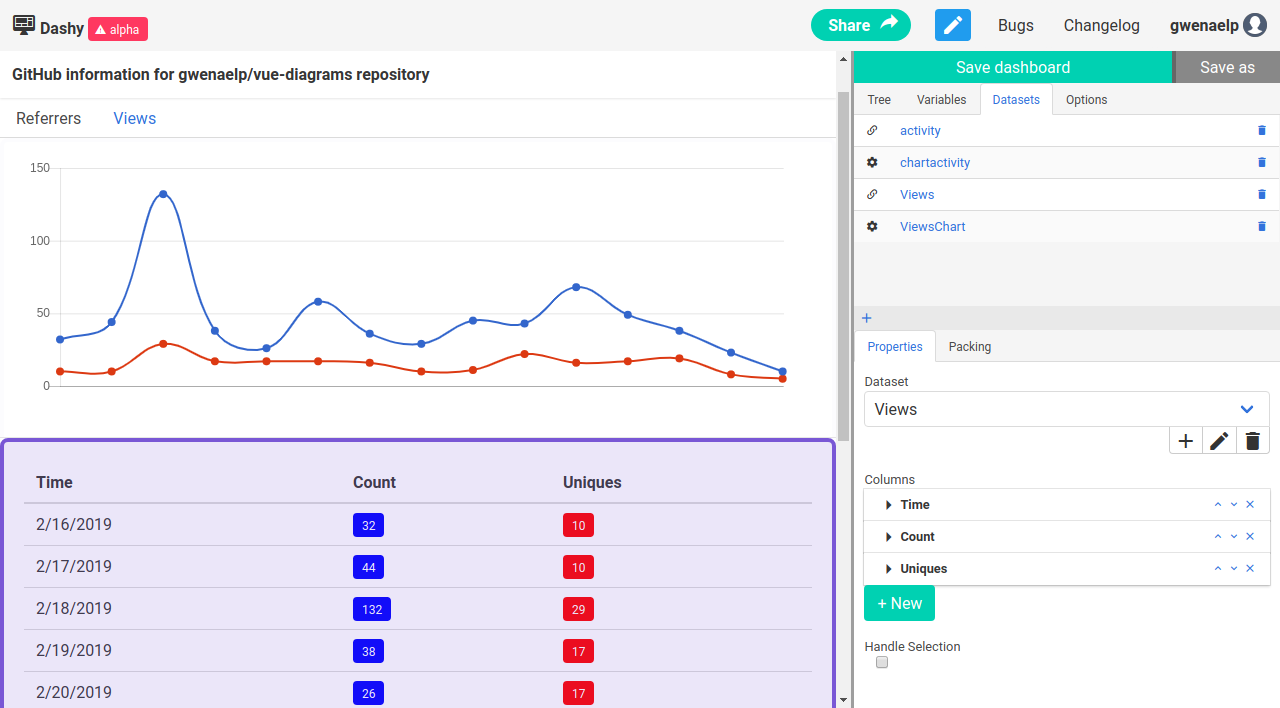
Task: Delete the ViewsChart dataset with trash icon
Action: click(1261, 227)
